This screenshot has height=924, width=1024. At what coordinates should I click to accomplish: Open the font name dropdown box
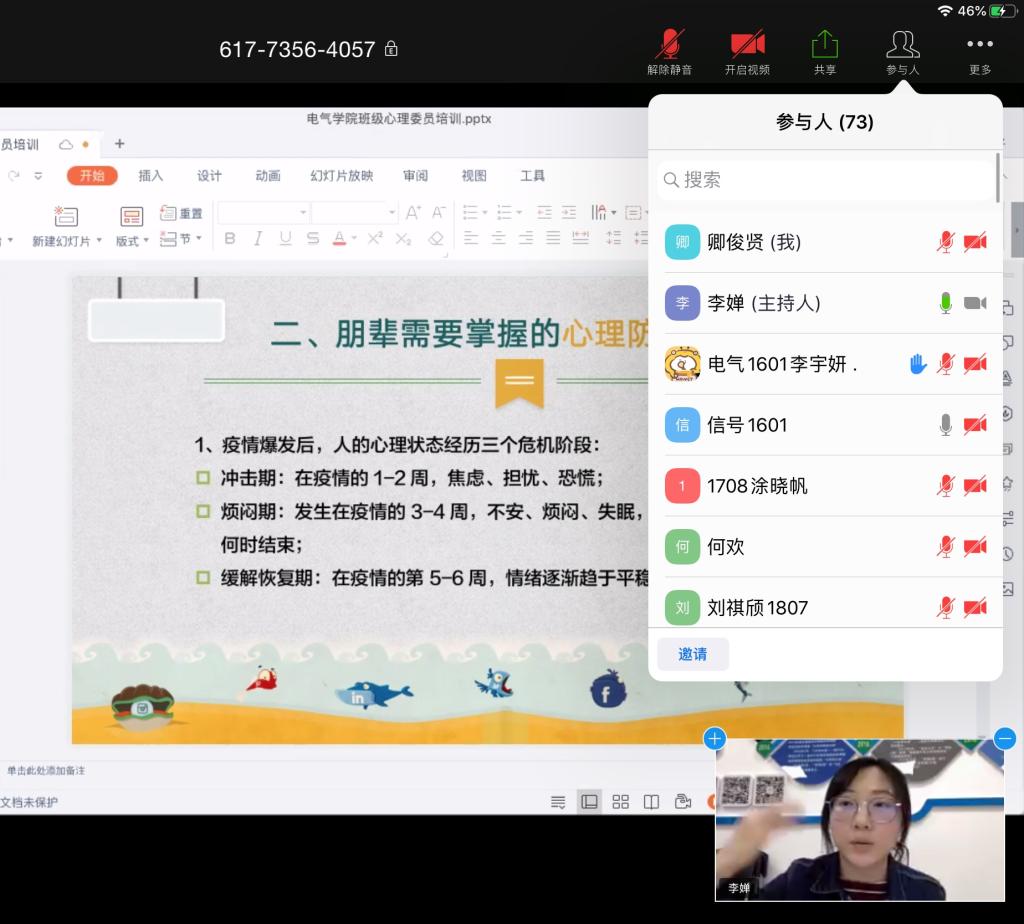[264, 213]
